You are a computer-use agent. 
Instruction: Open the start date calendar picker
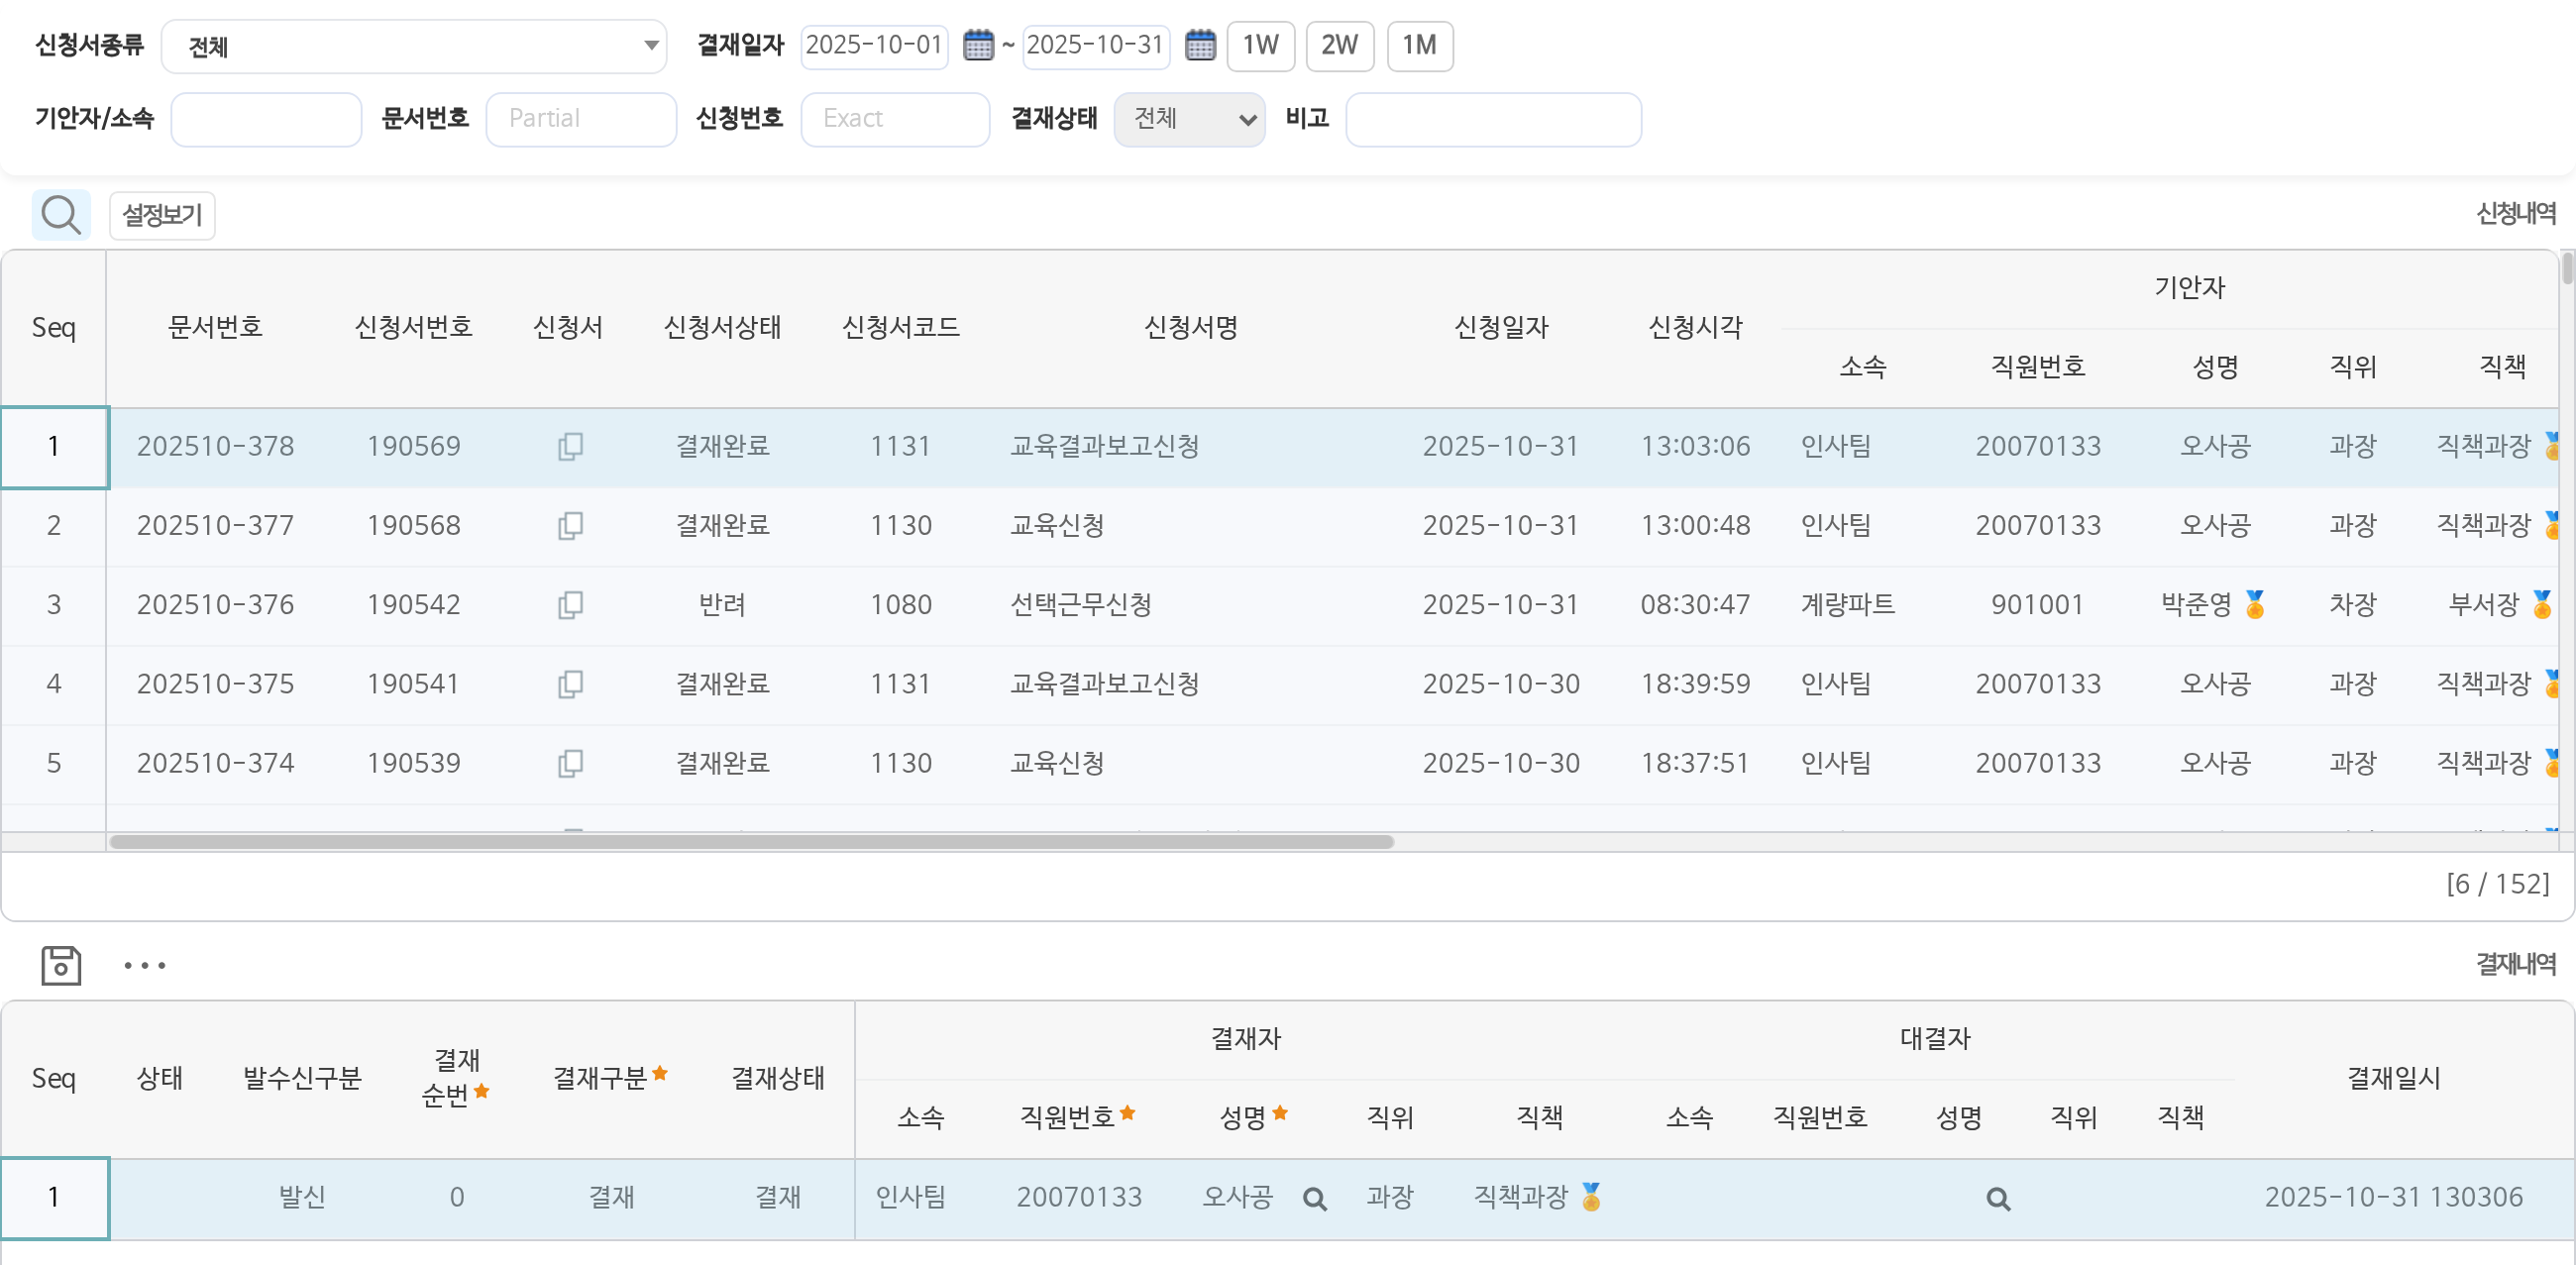[977, 45]
